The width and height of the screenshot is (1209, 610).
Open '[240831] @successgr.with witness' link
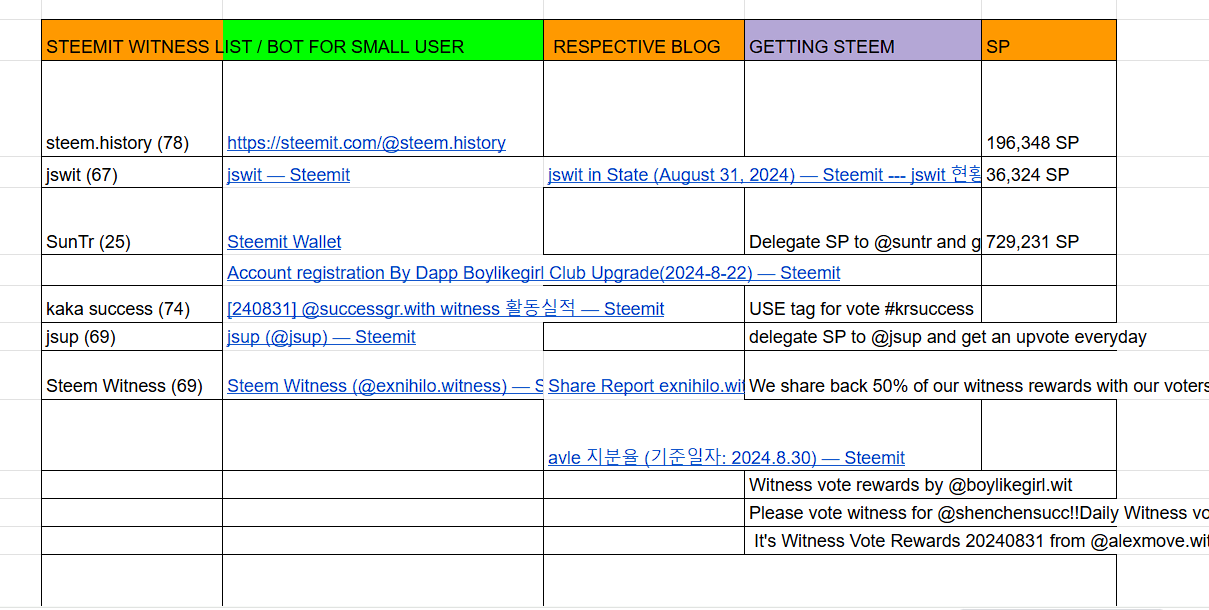tap(445, 309)
